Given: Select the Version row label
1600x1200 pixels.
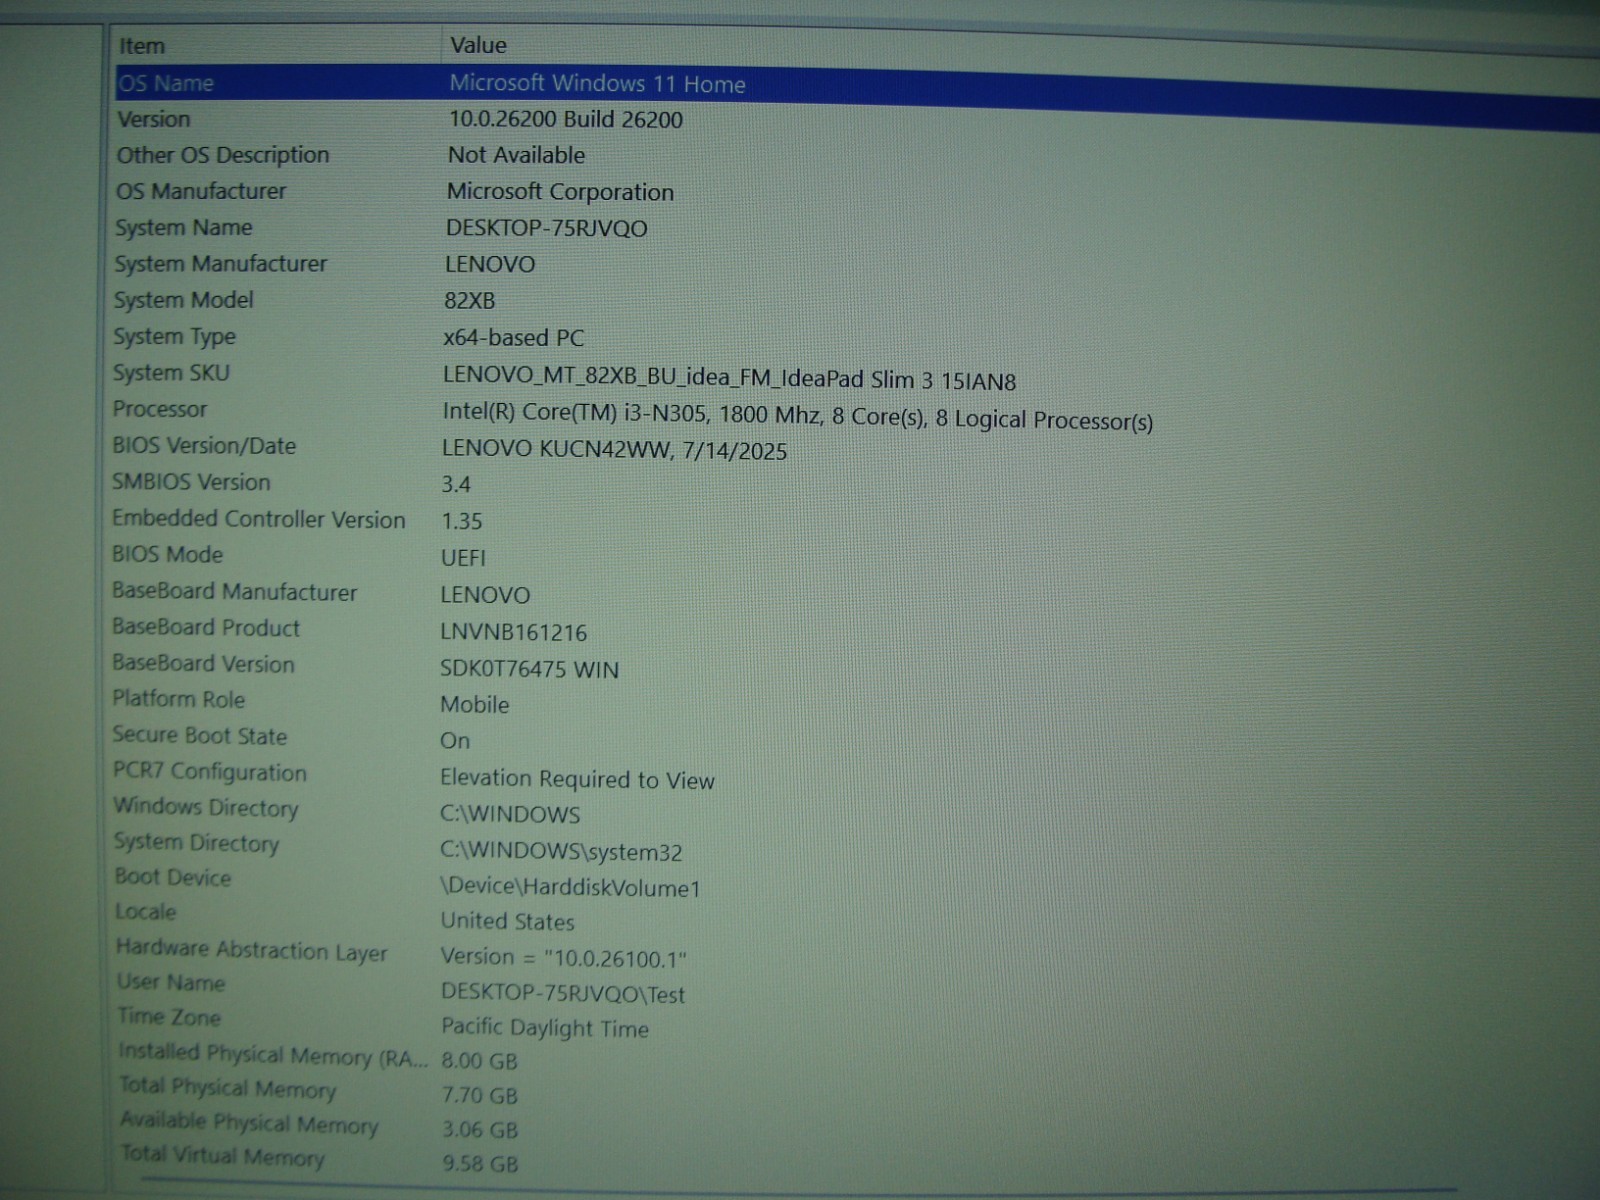Looking at the screenshot, I should click(153, 119).
